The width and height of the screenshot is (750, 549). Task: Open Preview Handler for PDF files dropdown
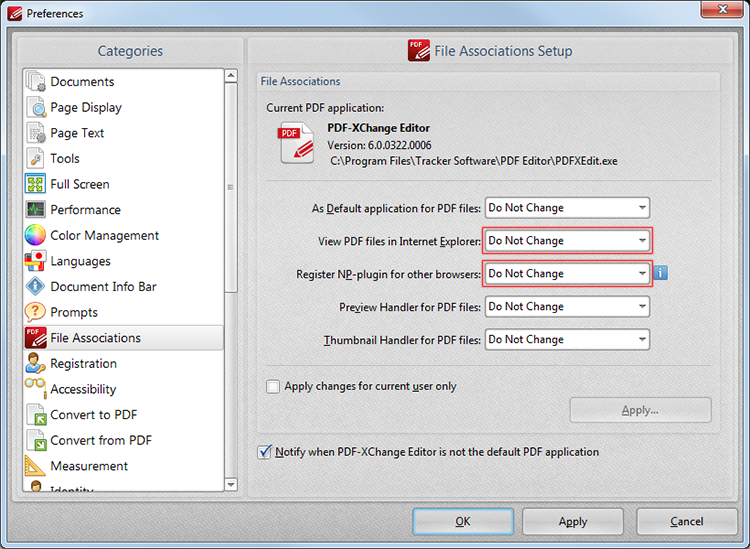(567, 307)
